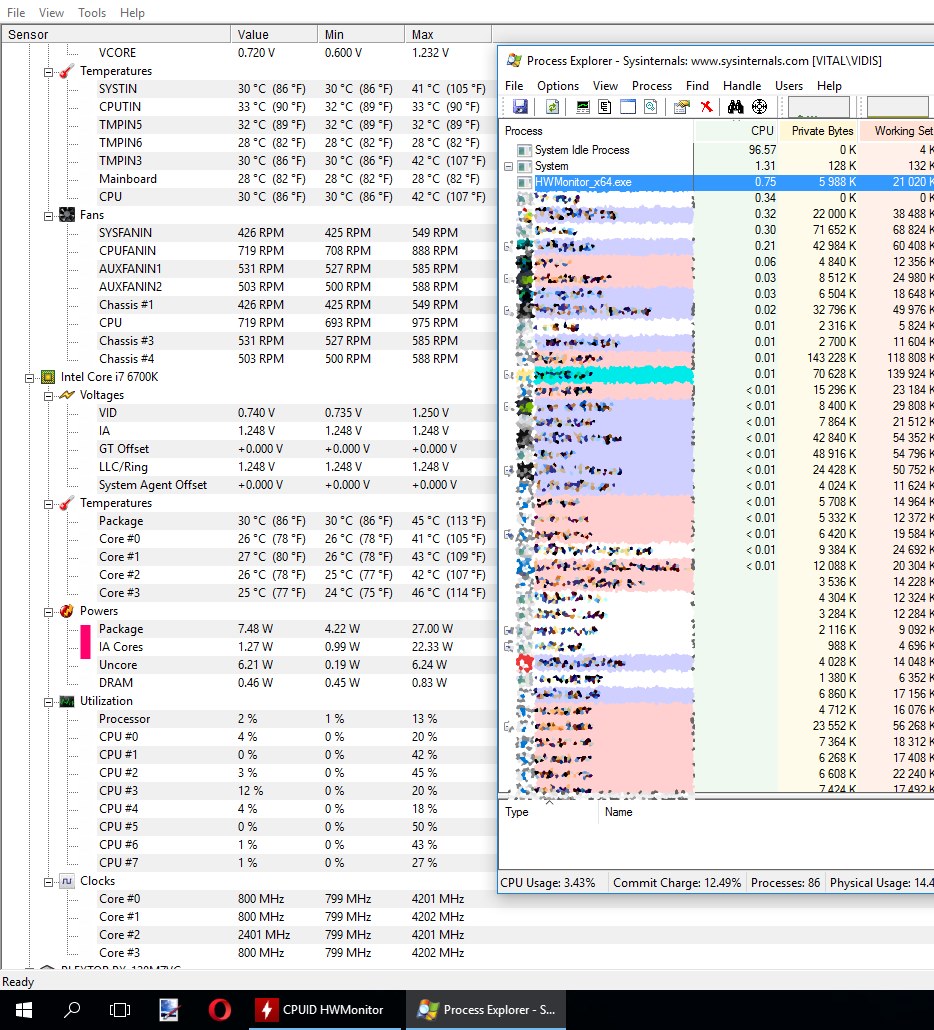Collapse the Fans group
The width and height of the screenshot is (934, 1030).
(48, 215)
